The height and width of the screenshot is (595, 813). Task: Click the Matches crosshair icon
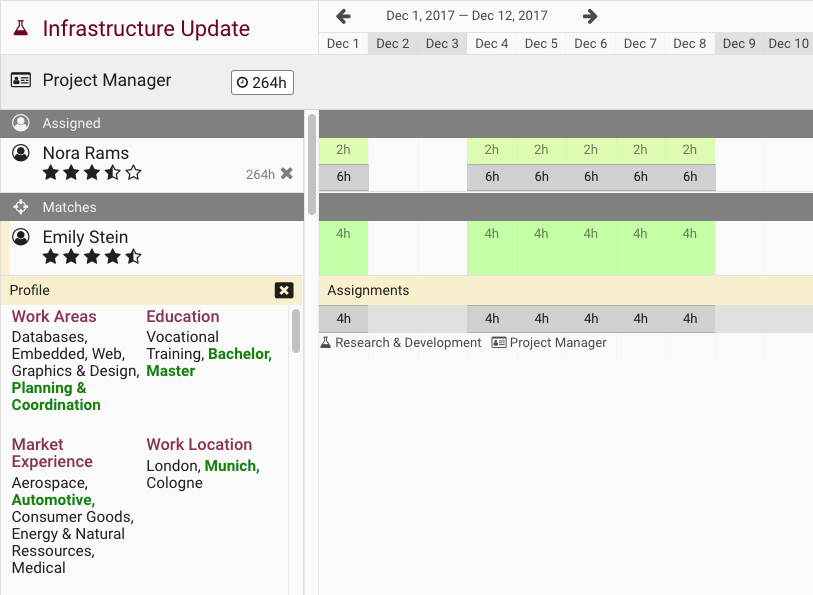point(21,207)
